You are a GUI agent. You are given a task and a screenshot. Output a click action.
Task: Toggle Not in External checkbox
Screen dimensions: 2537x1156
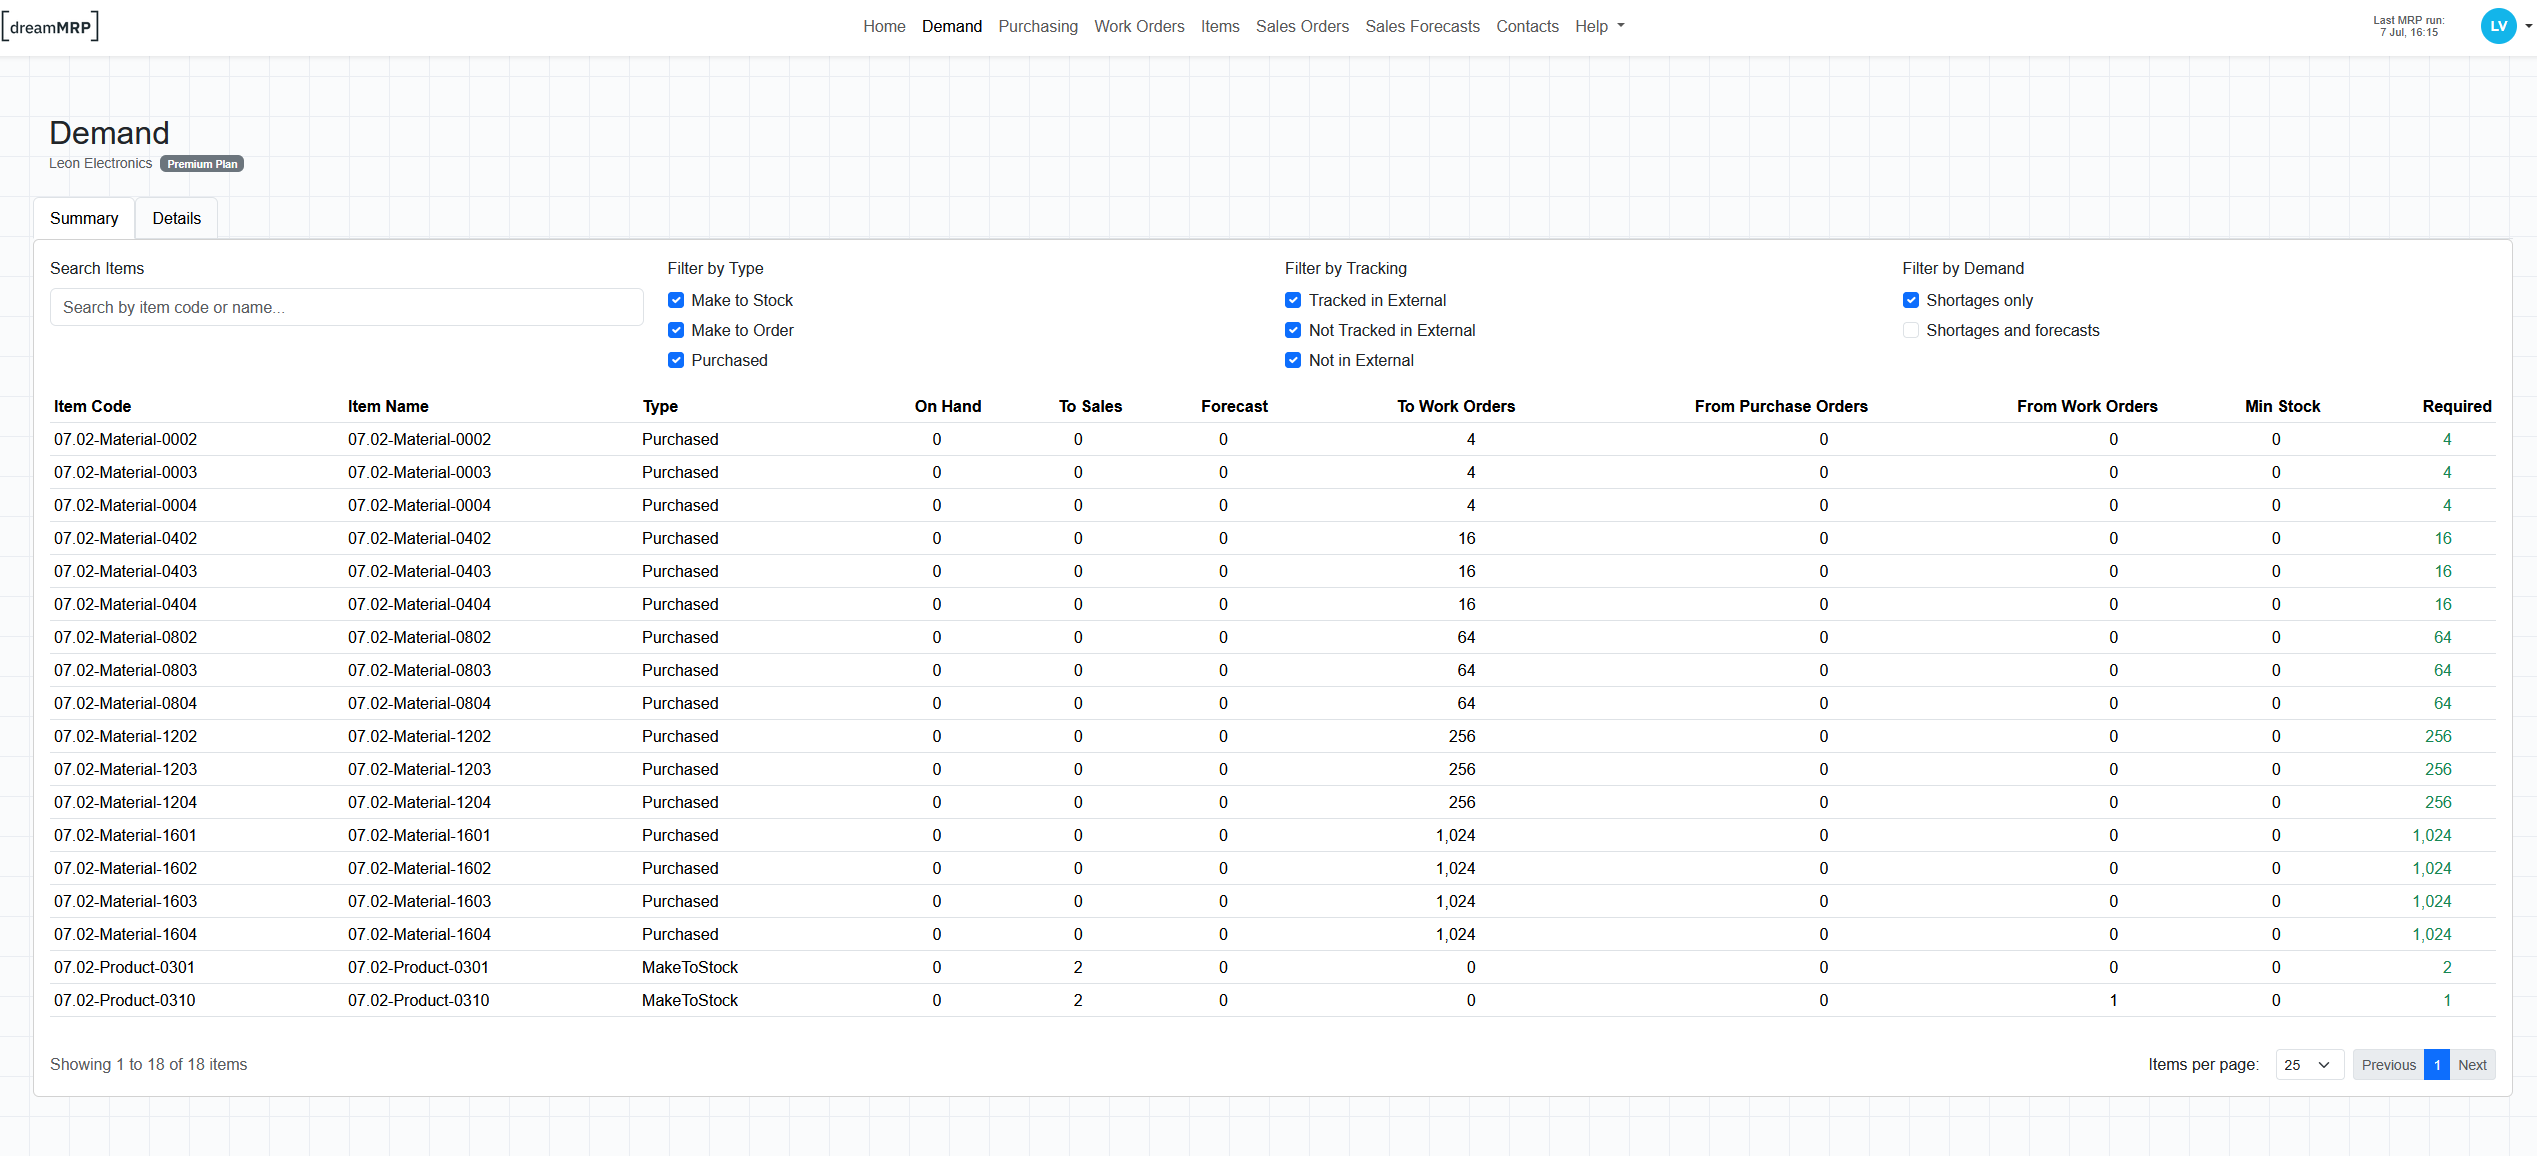[x=1293, y=360]
